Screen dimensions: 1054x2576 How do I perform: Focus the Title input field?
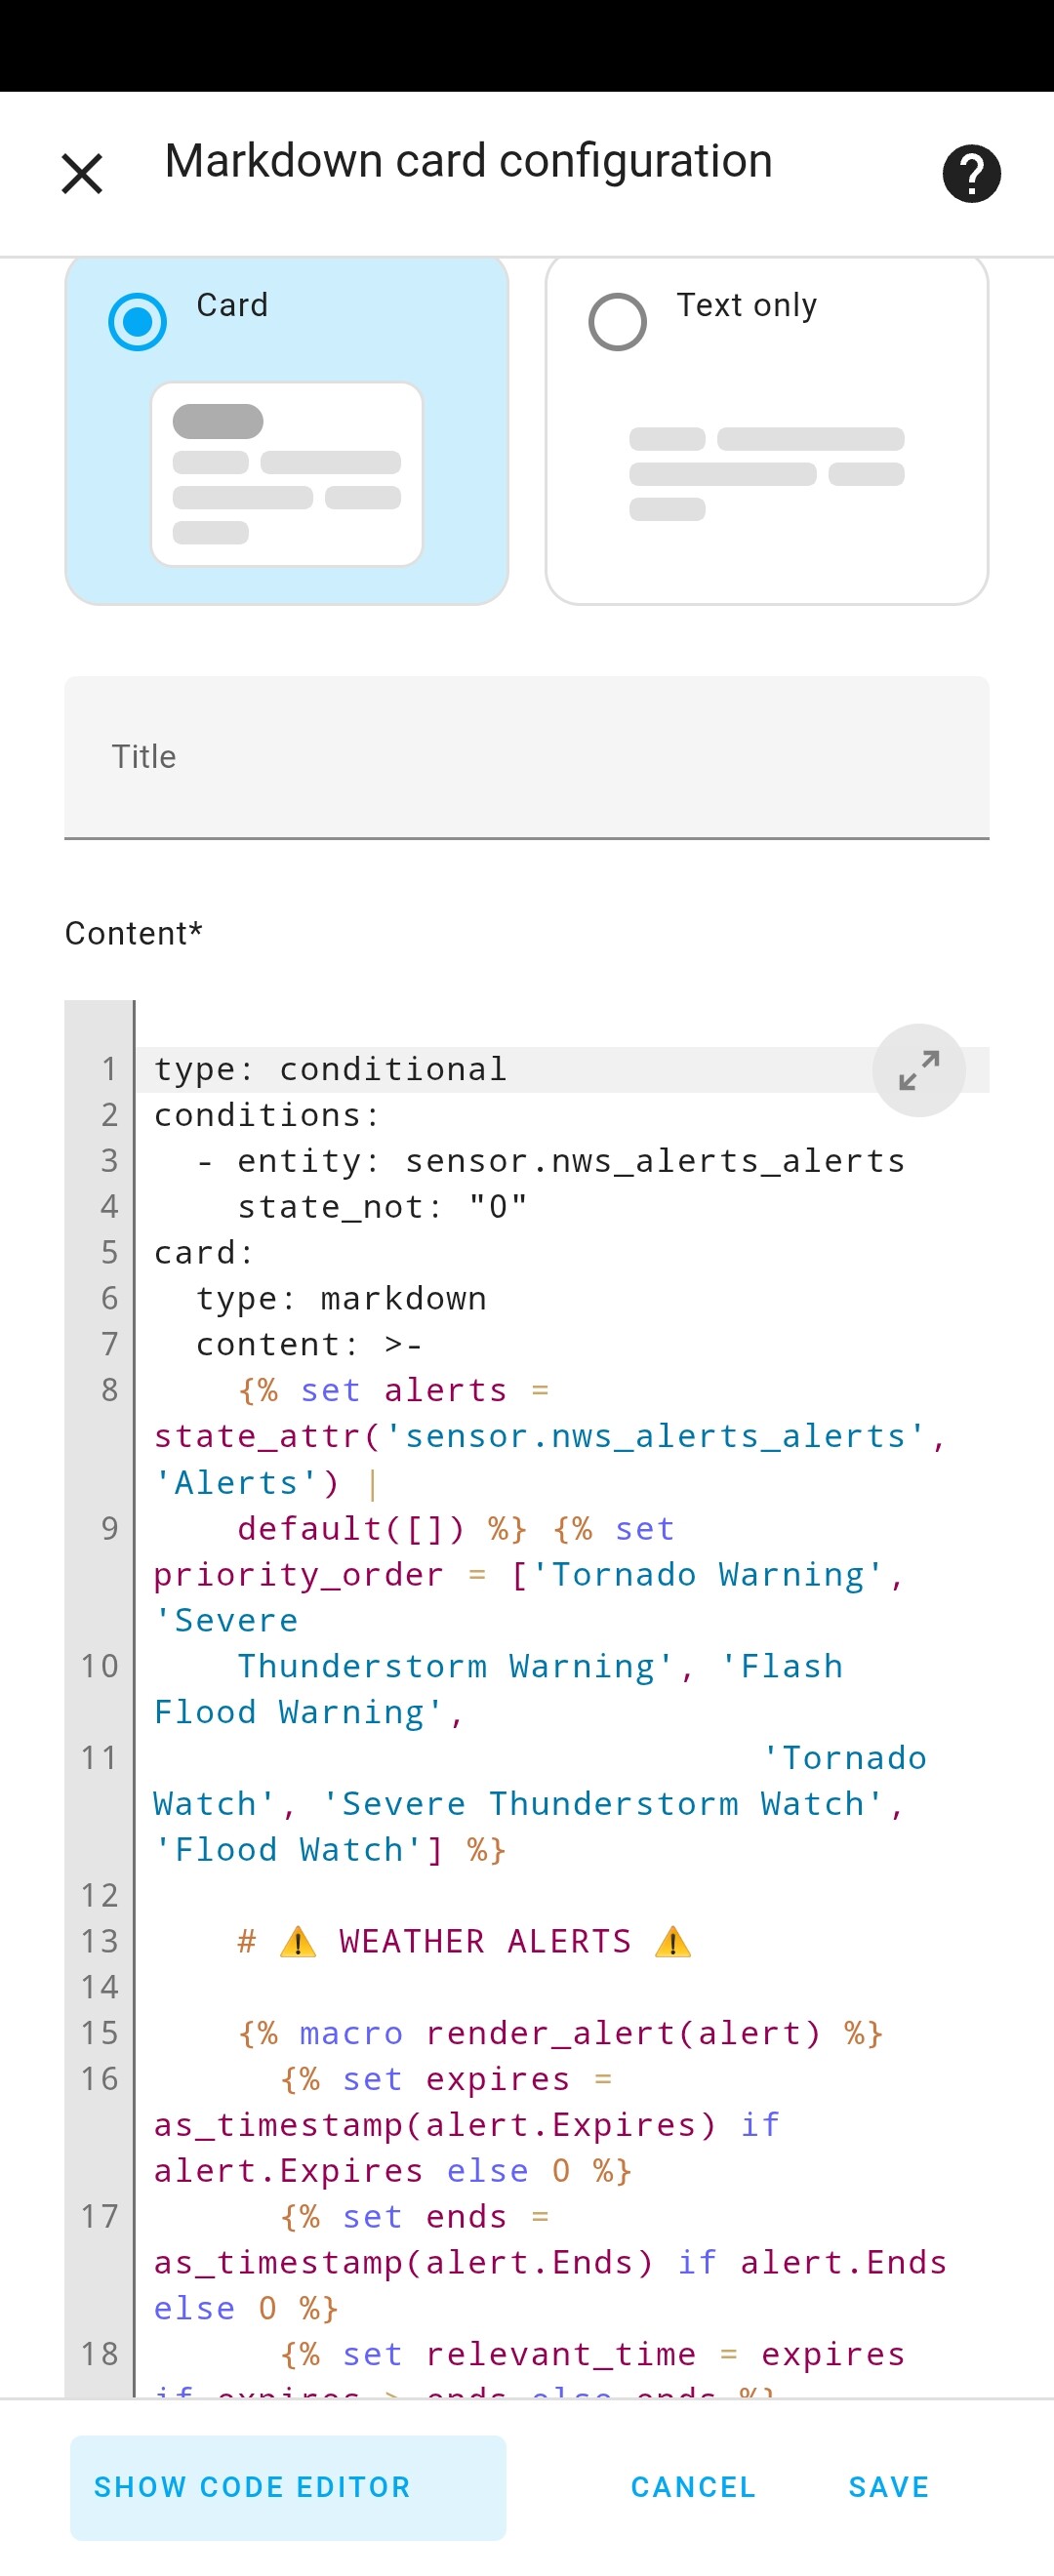(x=527, y=757)
